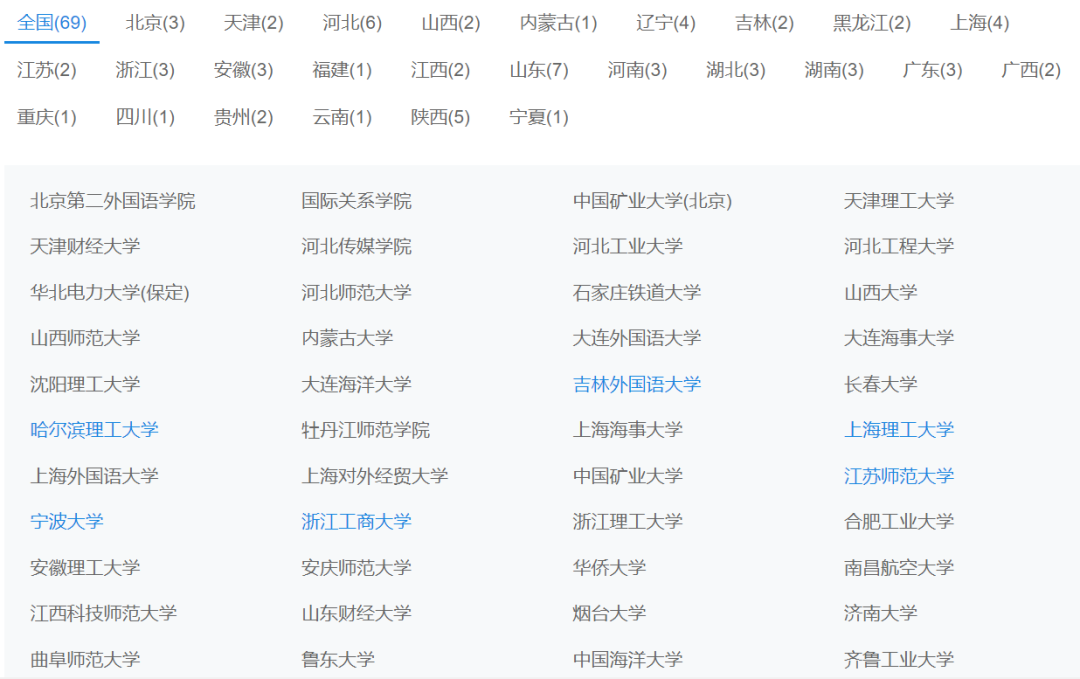Screen dimensions: 1080x679
Task: Switch to 黑龙江(2) tab
Action: coord(872,23)
